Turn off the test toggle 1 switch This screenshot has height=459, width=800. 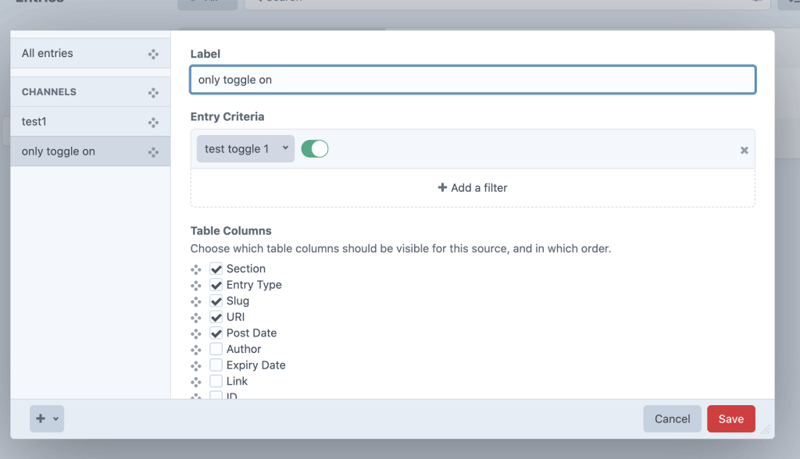[x=315, y=149]
